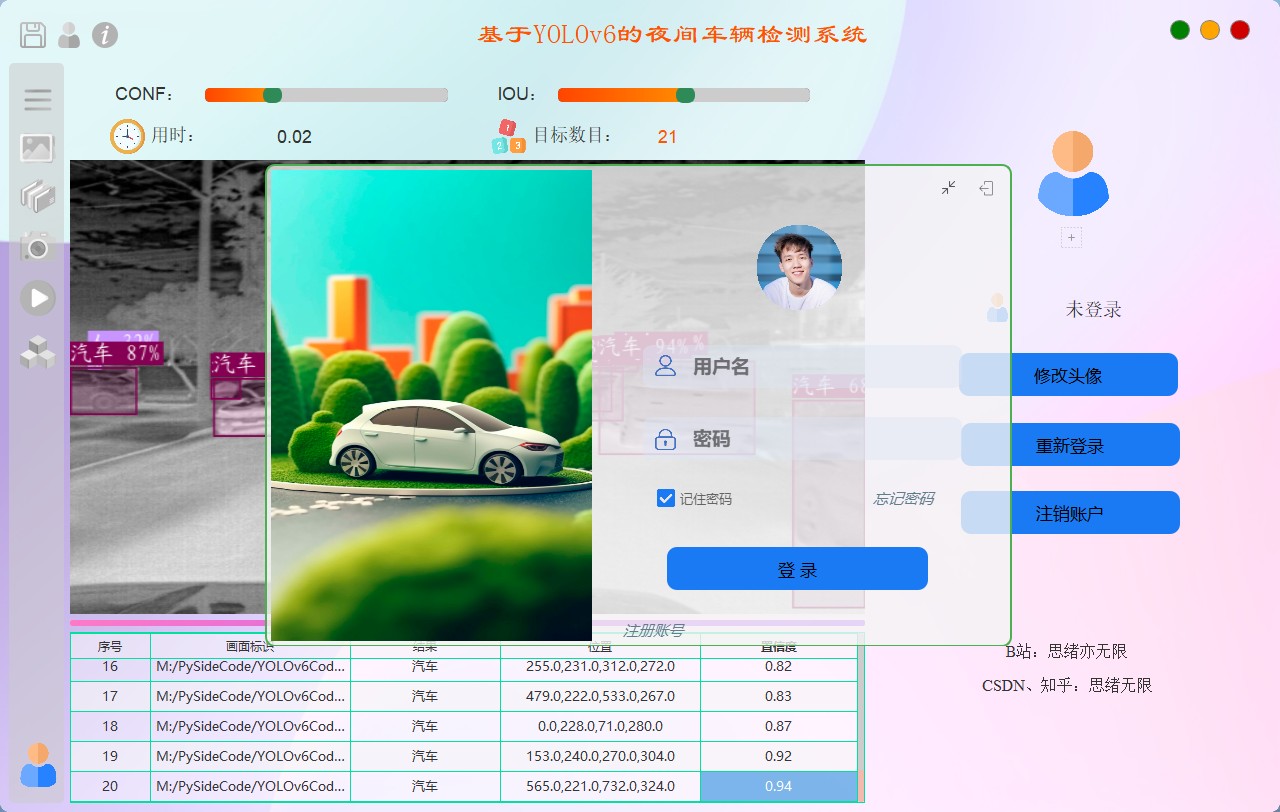Open the 忘记密码 link
This screenshot has height=812, width=1280.
904,498
